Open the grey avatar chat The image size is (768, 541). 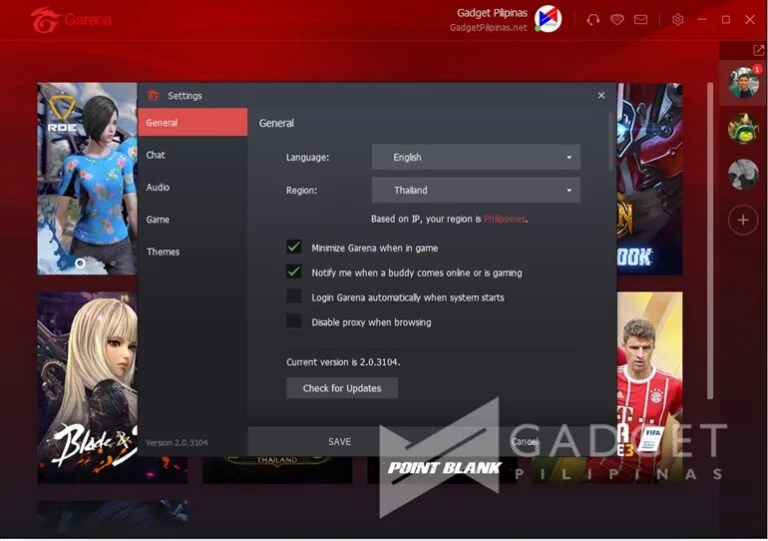[743, 174]
